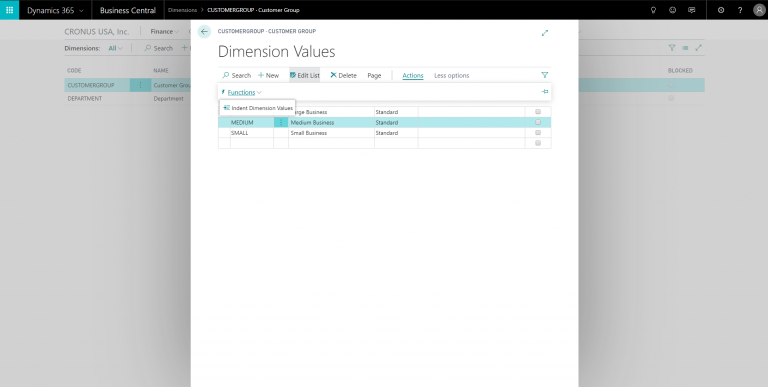Open the Dynamics 365 dropdown chevron
The image size is (768, 387).
pos(81,10)
